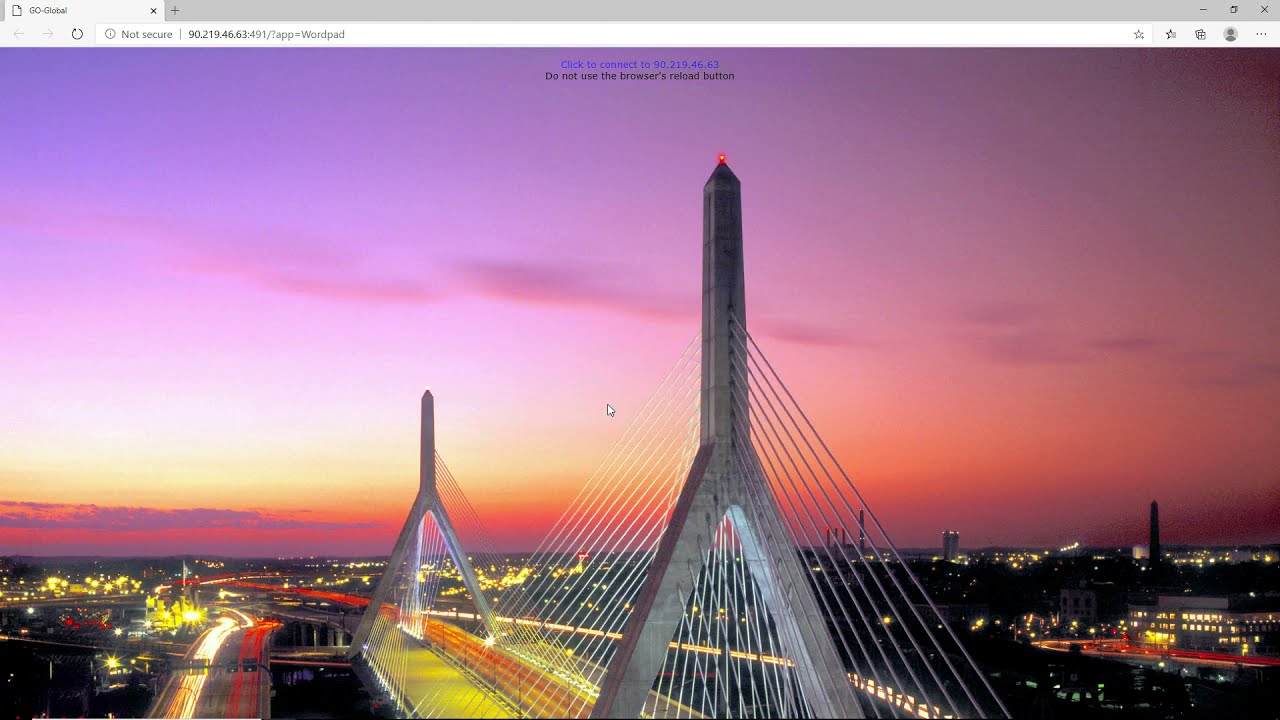Restore down the browser window
This screenshot has width=1280, height=720.
1233,10
